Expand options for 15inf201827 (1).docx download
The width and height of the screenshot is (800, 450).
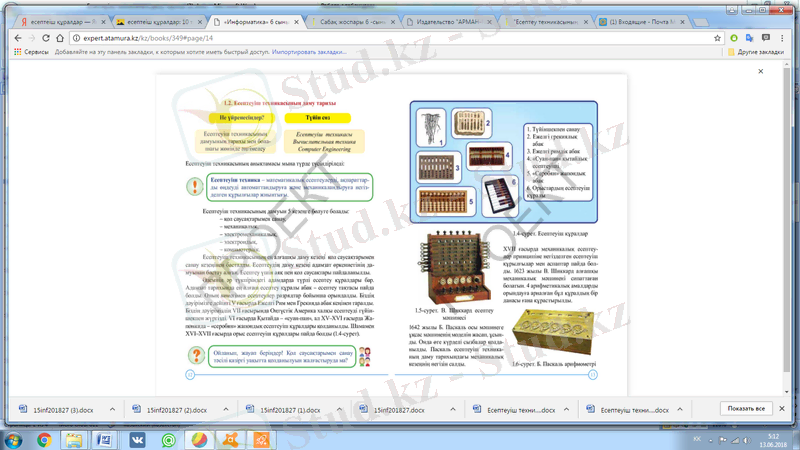click(x=338, y=409)
